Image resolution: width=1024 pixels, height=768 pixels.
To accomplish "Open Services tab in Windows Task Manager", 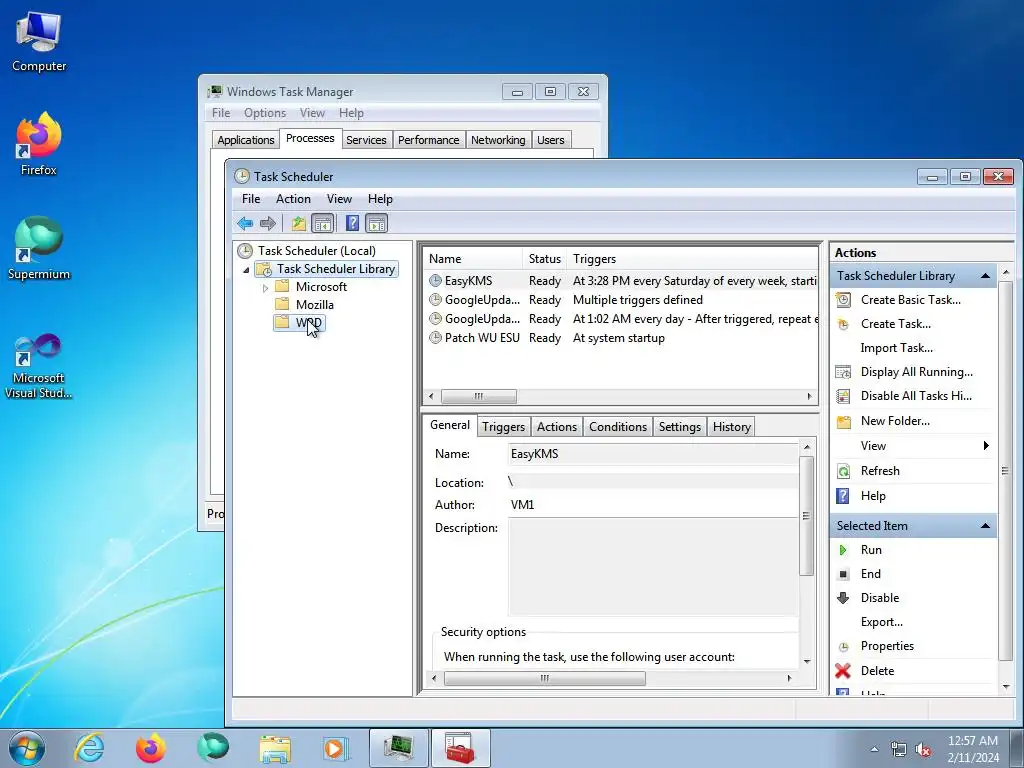I will tap(366, 140).
